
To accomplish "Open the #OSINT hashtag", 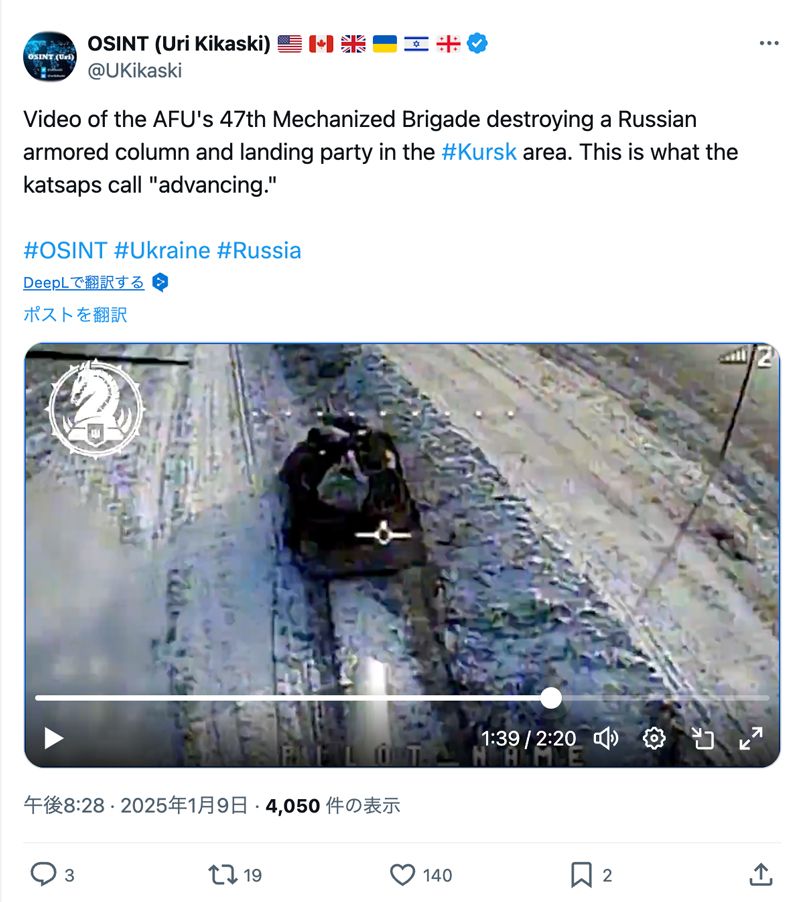I will click(x=65, y=251).
